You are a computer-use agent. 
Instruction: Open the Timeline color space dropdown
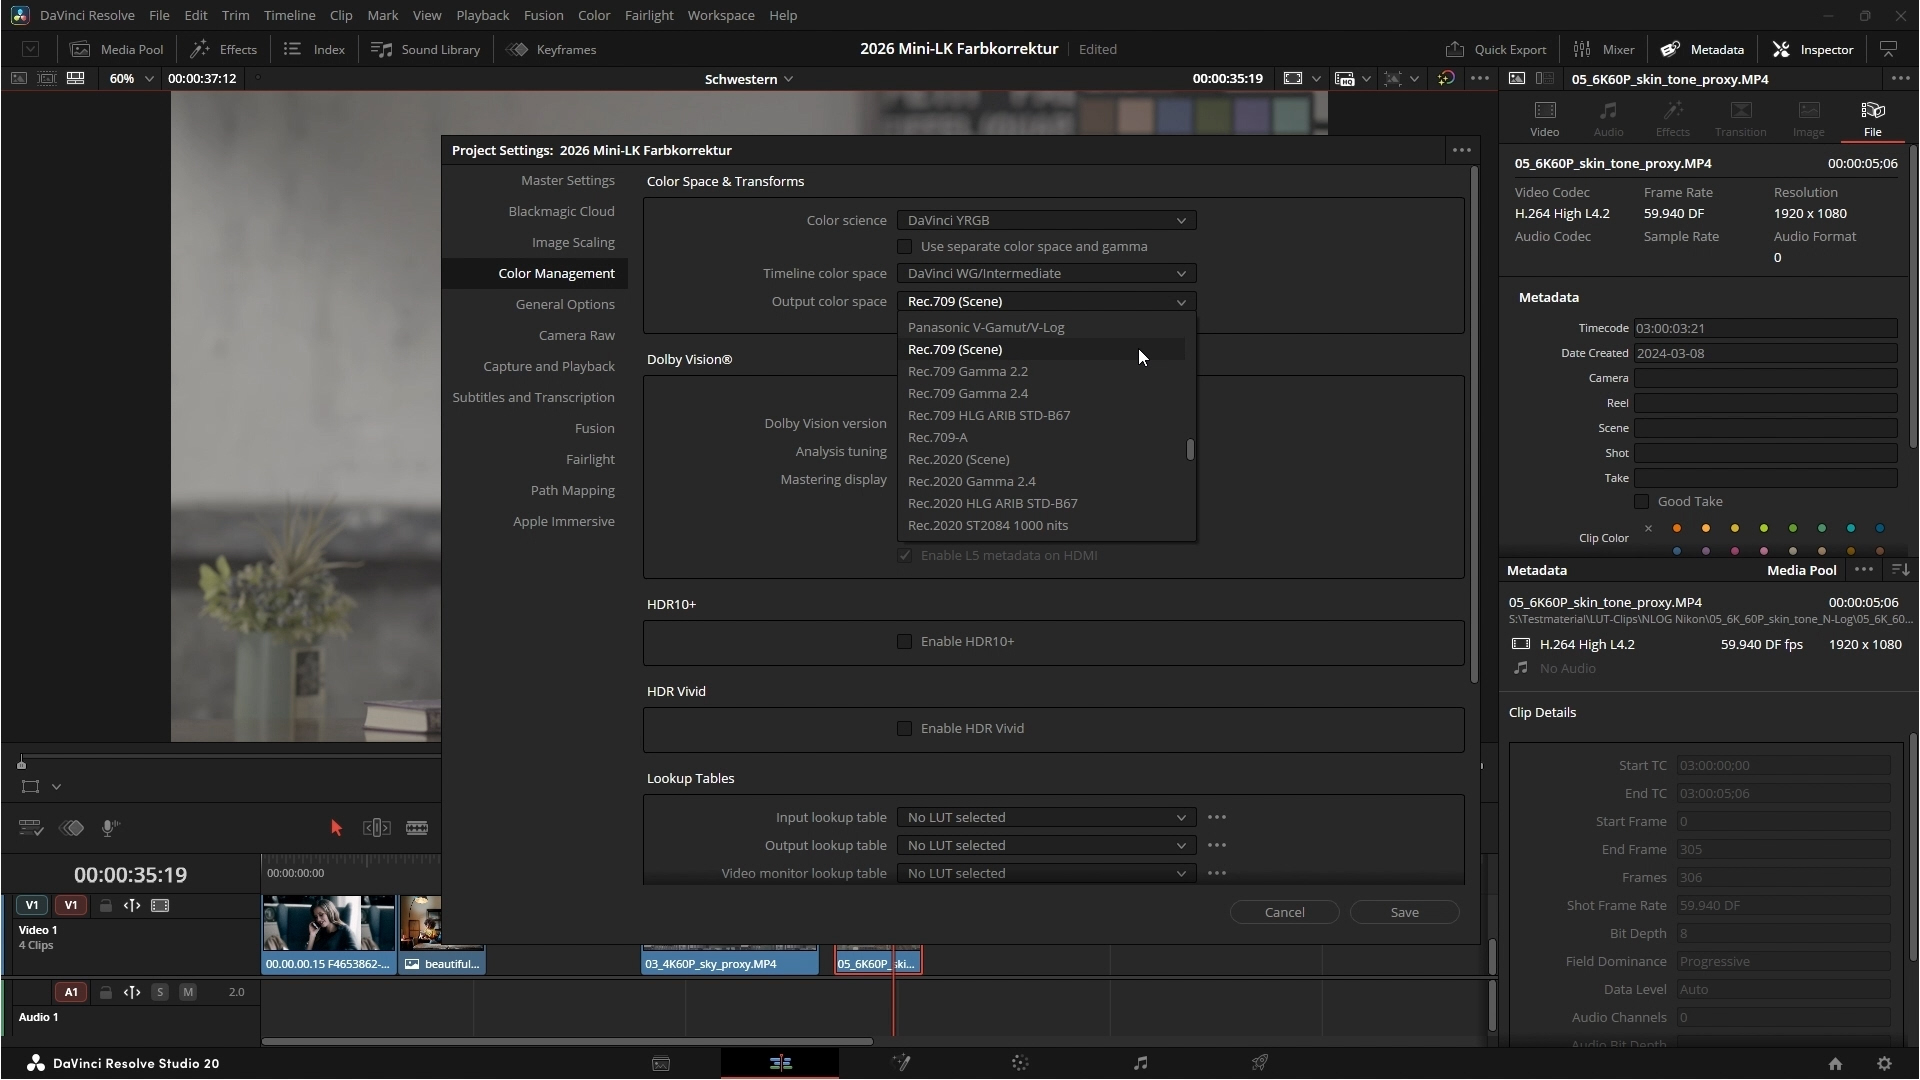click(x=1046, y=273)
